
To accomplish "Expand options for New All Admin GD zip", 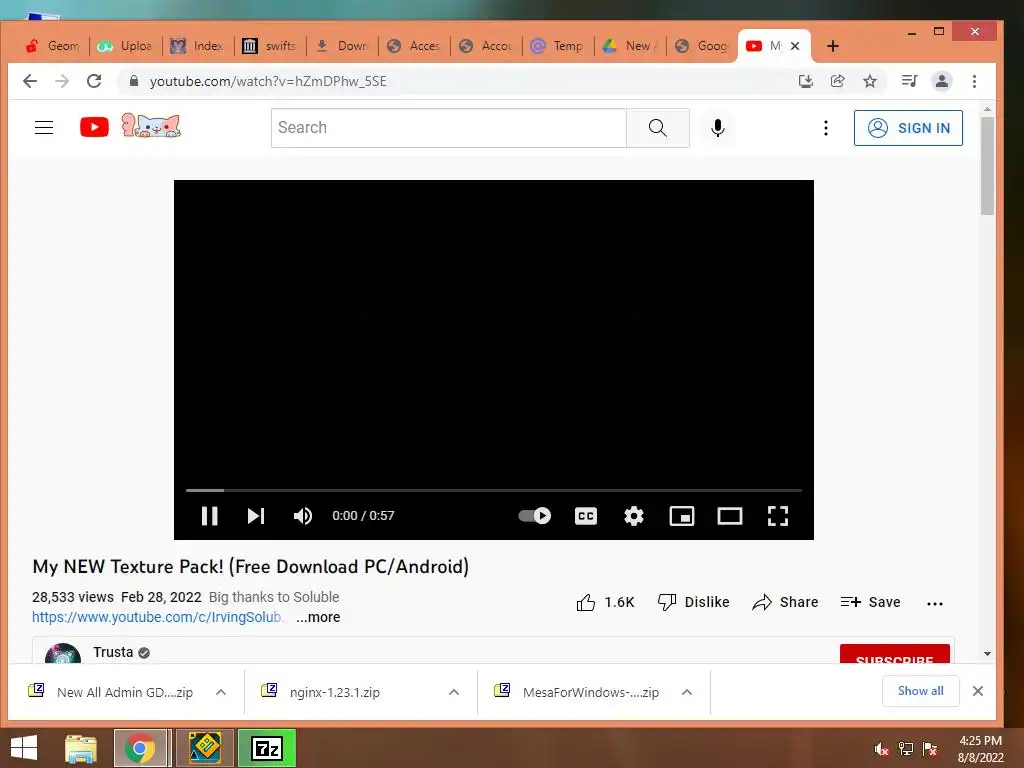I will click(221, 692).
